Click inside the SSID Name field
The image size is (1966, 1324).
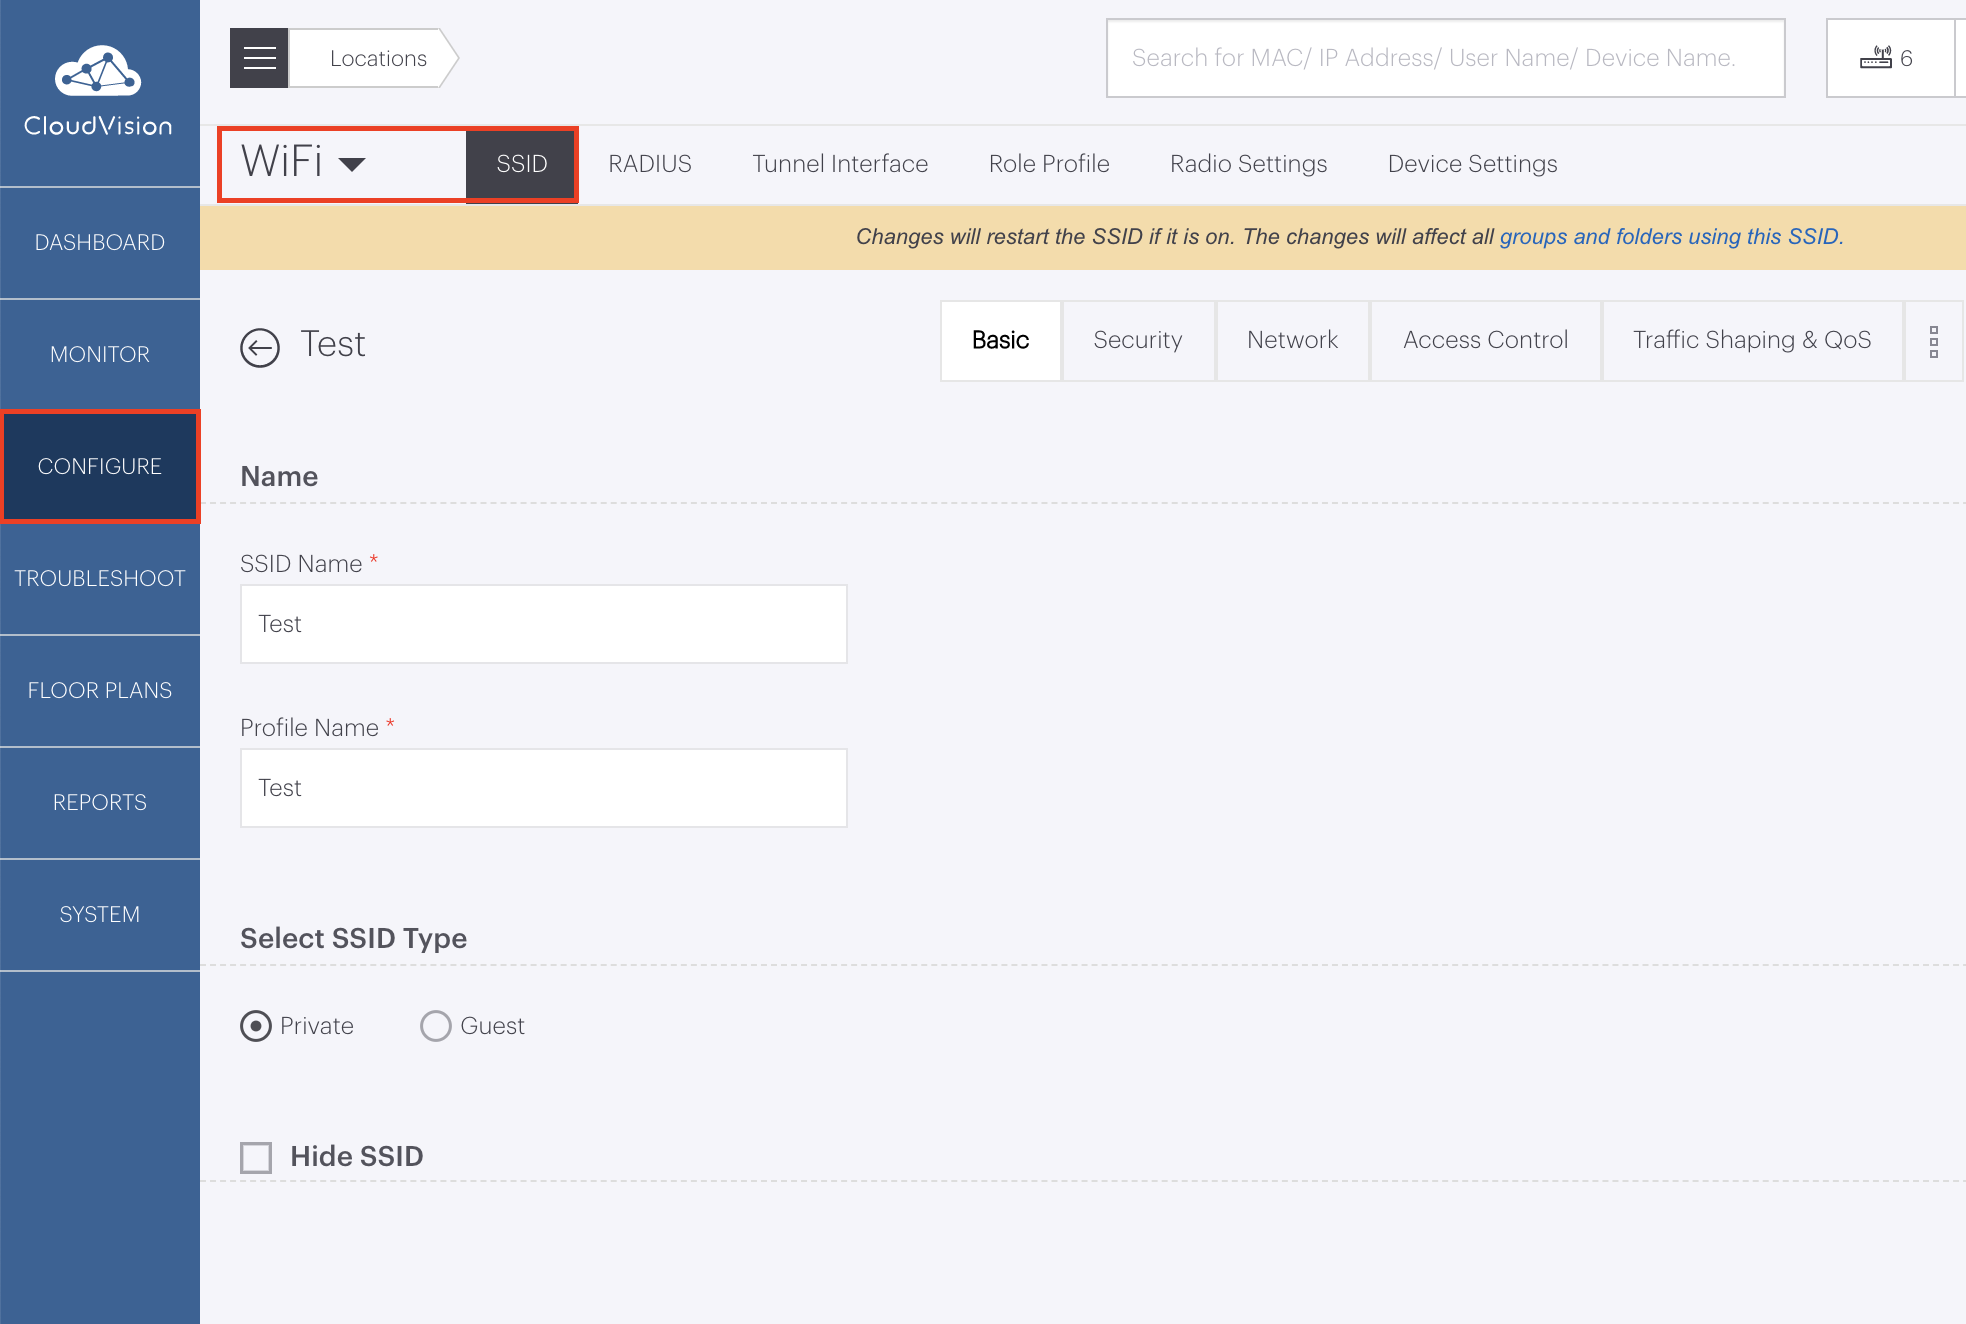tap(543, 623)
